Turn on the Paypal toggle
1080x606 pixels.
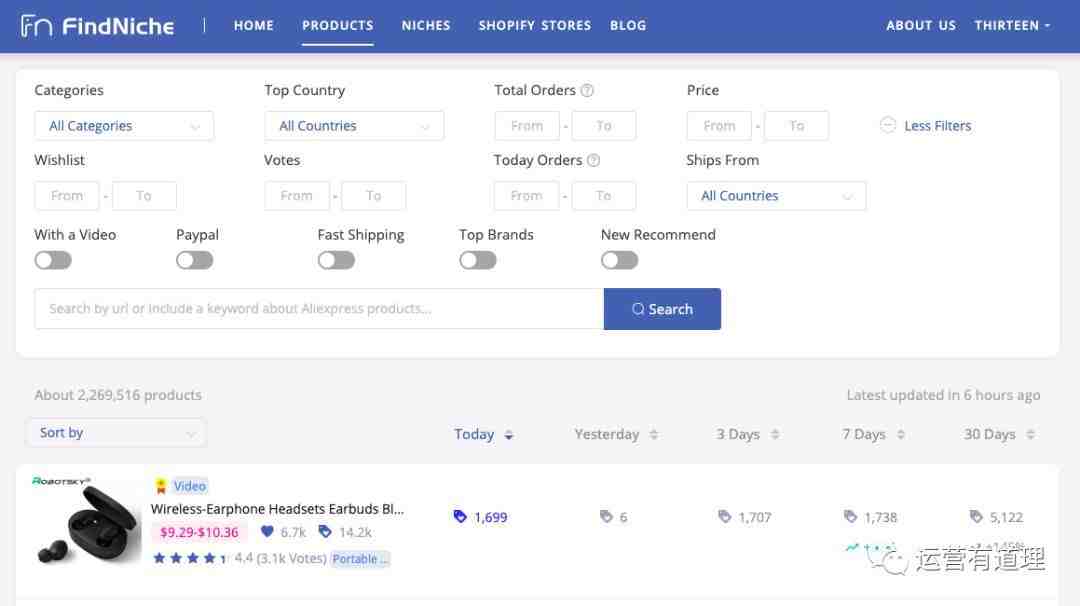pos(194,260)
